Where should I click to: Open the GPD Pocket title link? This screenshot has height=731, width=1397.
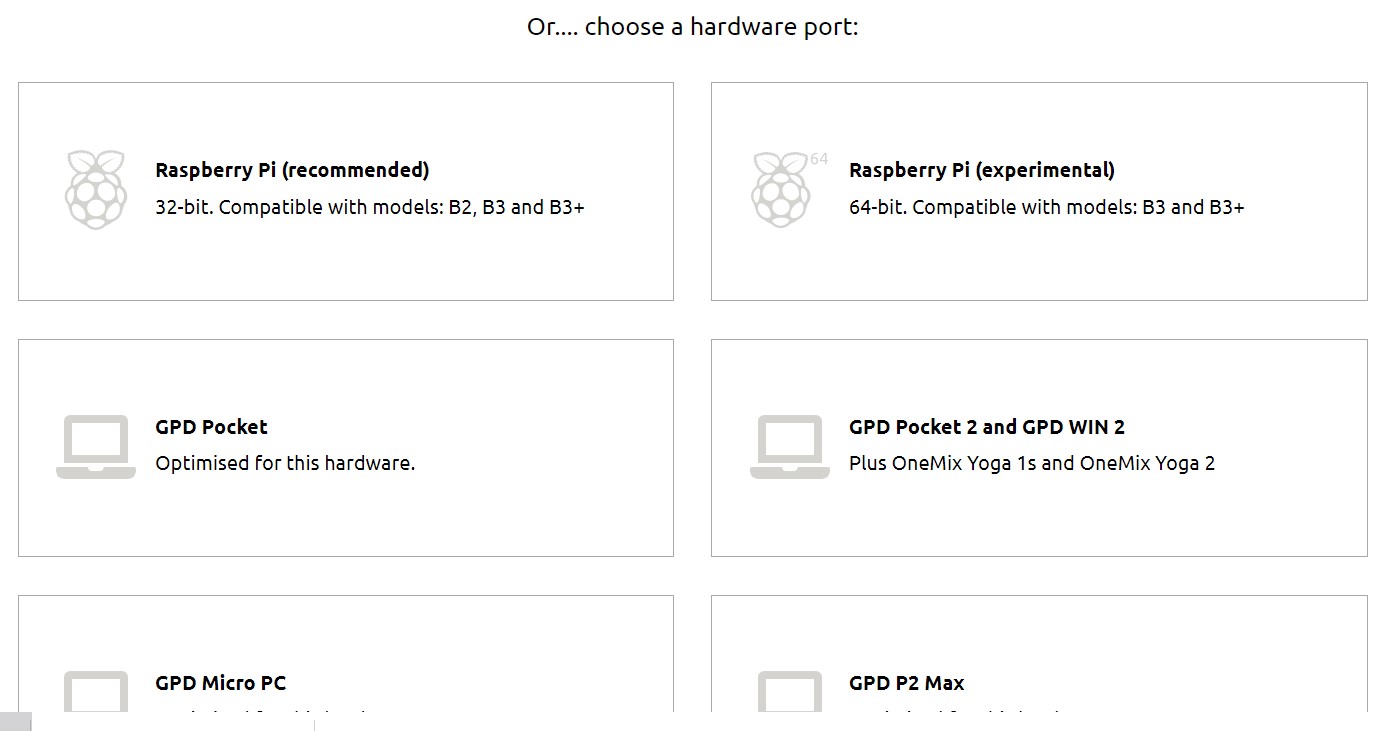(211, 427)
